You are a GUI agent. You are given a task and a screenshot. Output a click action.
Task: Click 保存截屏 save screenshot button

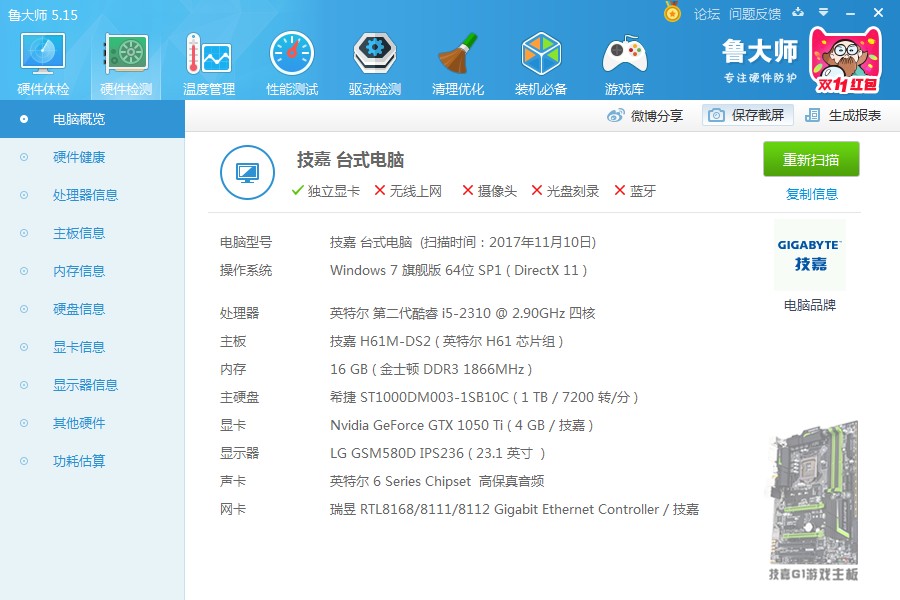coord(747,115)
